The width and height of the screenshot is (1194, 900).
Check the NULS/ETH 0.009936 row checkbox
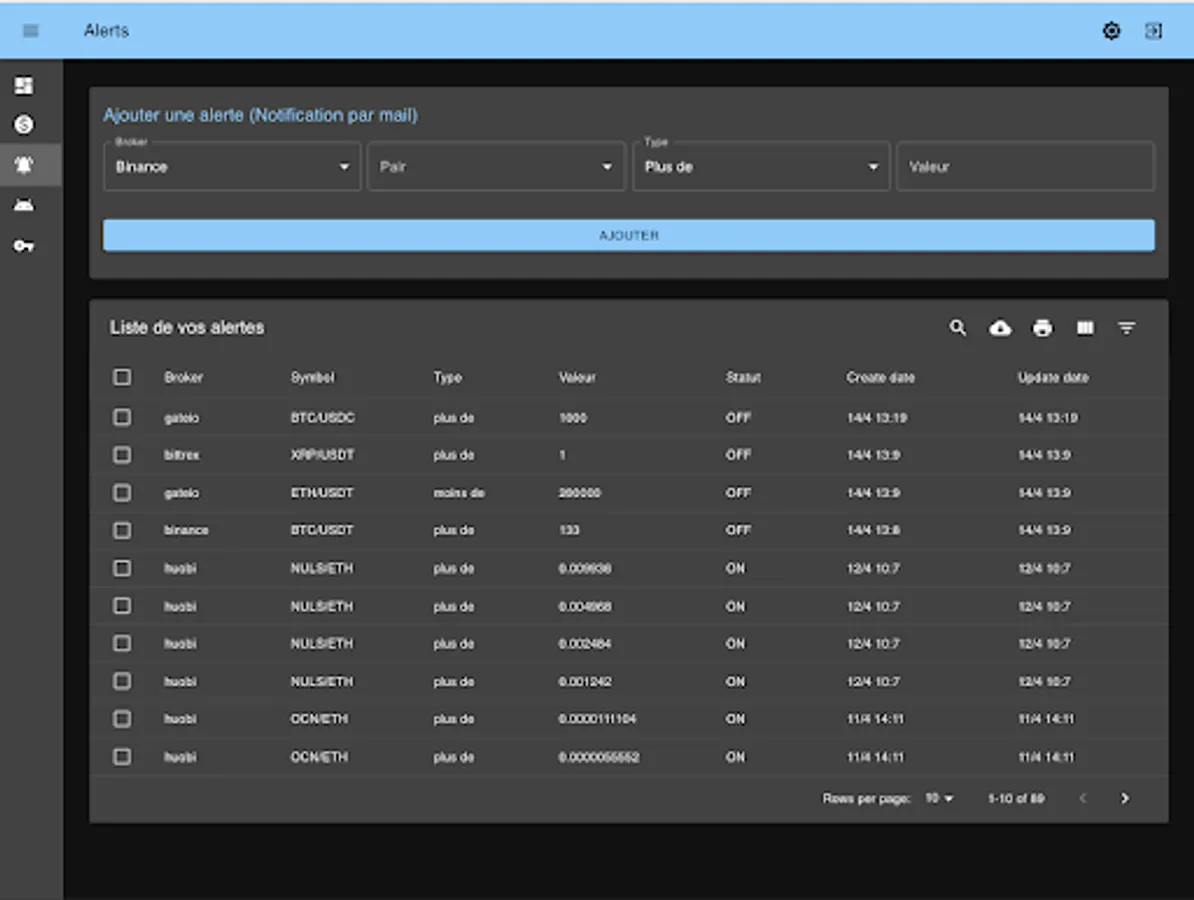click(122, 568)
